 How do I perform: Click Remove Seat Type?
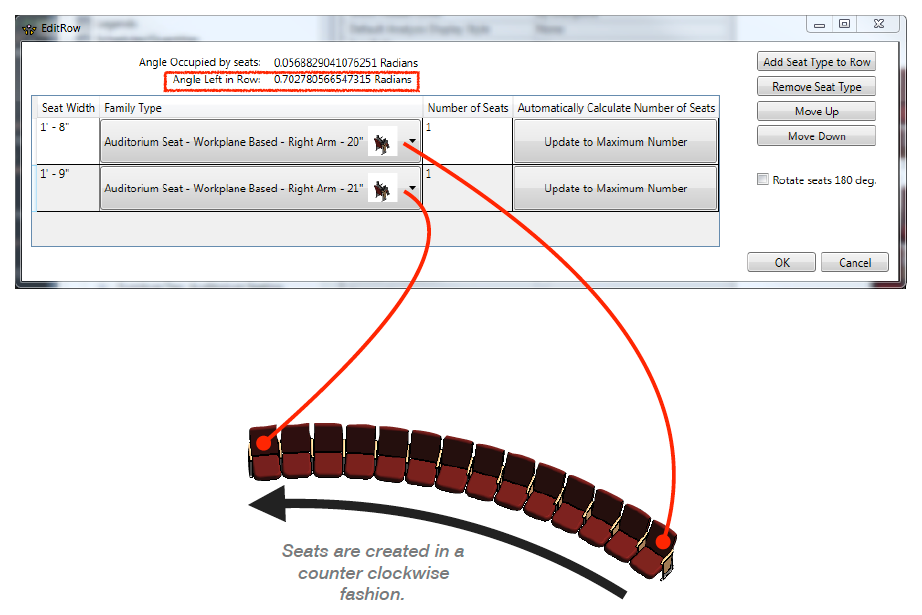click(815, 86)
